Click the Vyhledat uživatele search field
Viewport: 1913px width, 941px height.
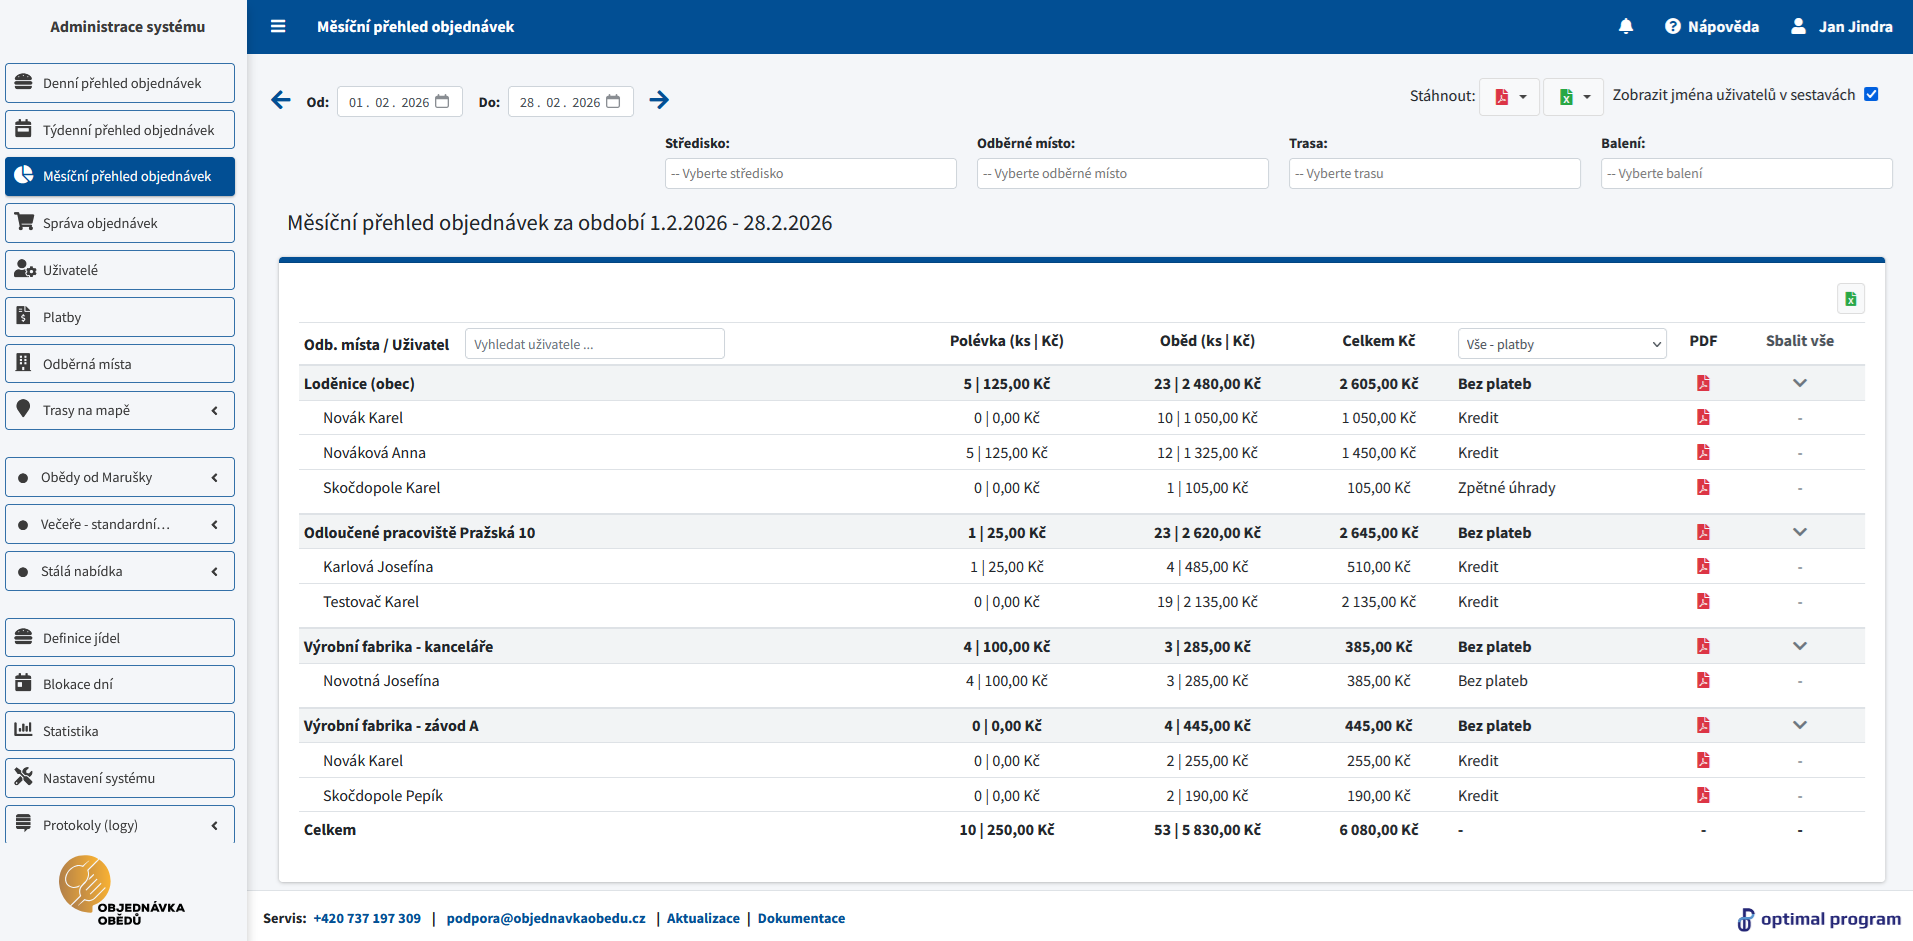tap(594, 344)
